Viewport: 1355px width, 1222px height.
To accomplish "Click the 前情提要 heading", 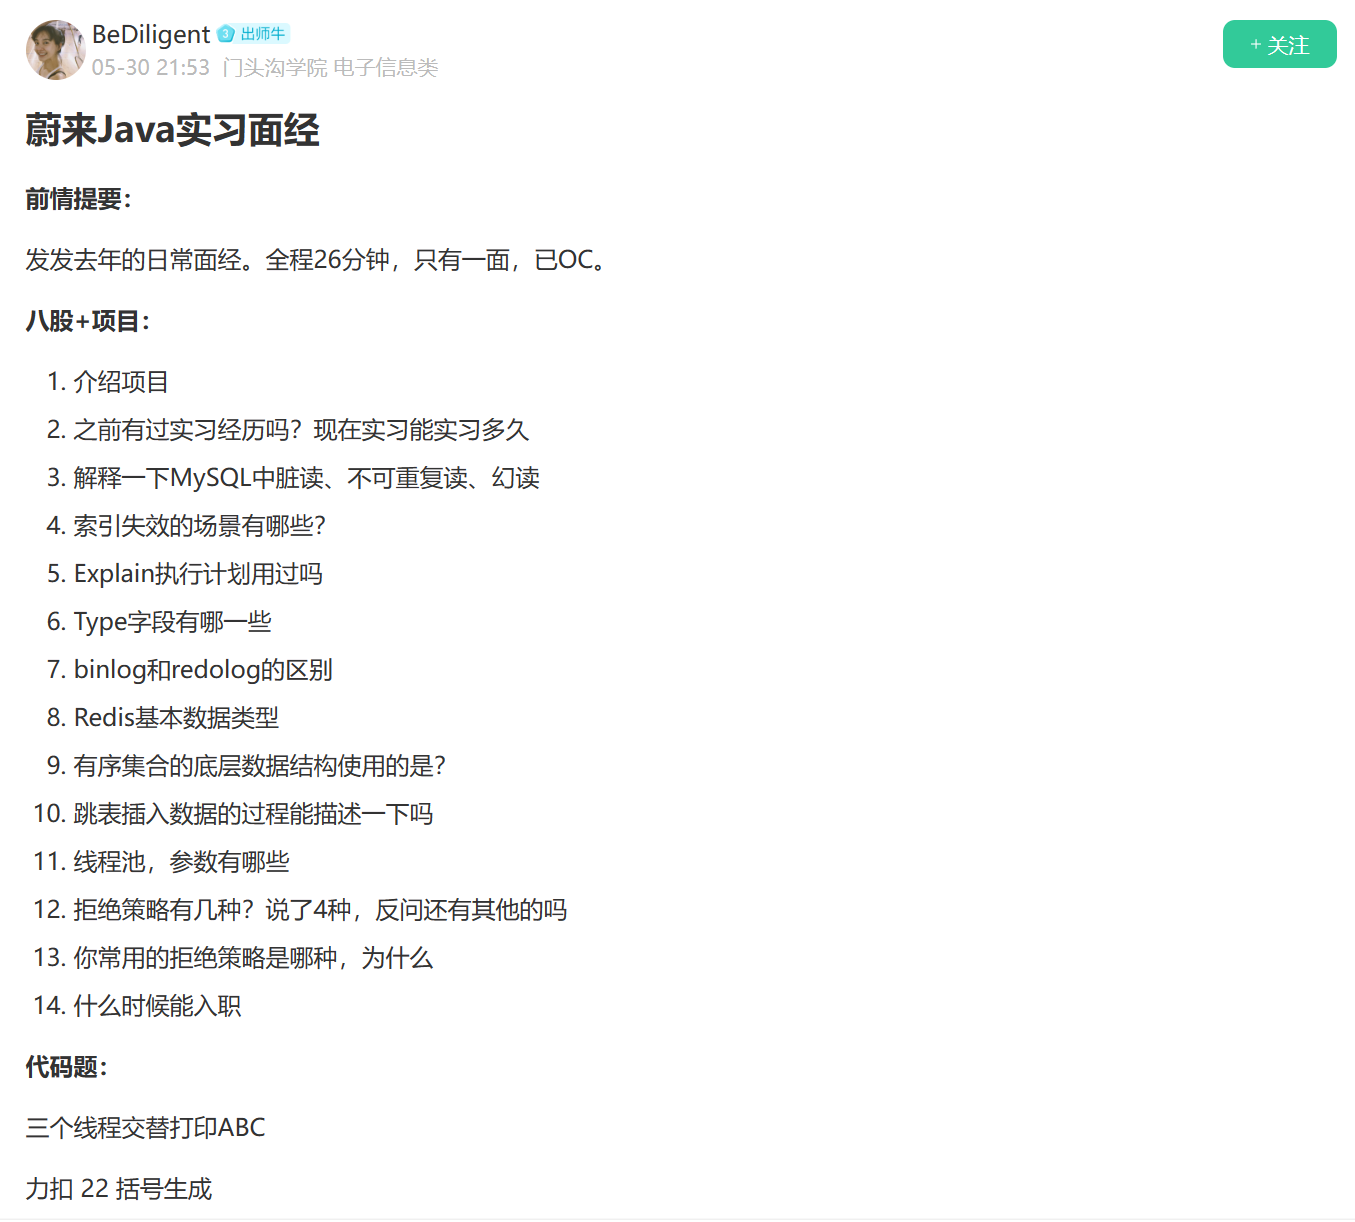I will pos(78,199).
